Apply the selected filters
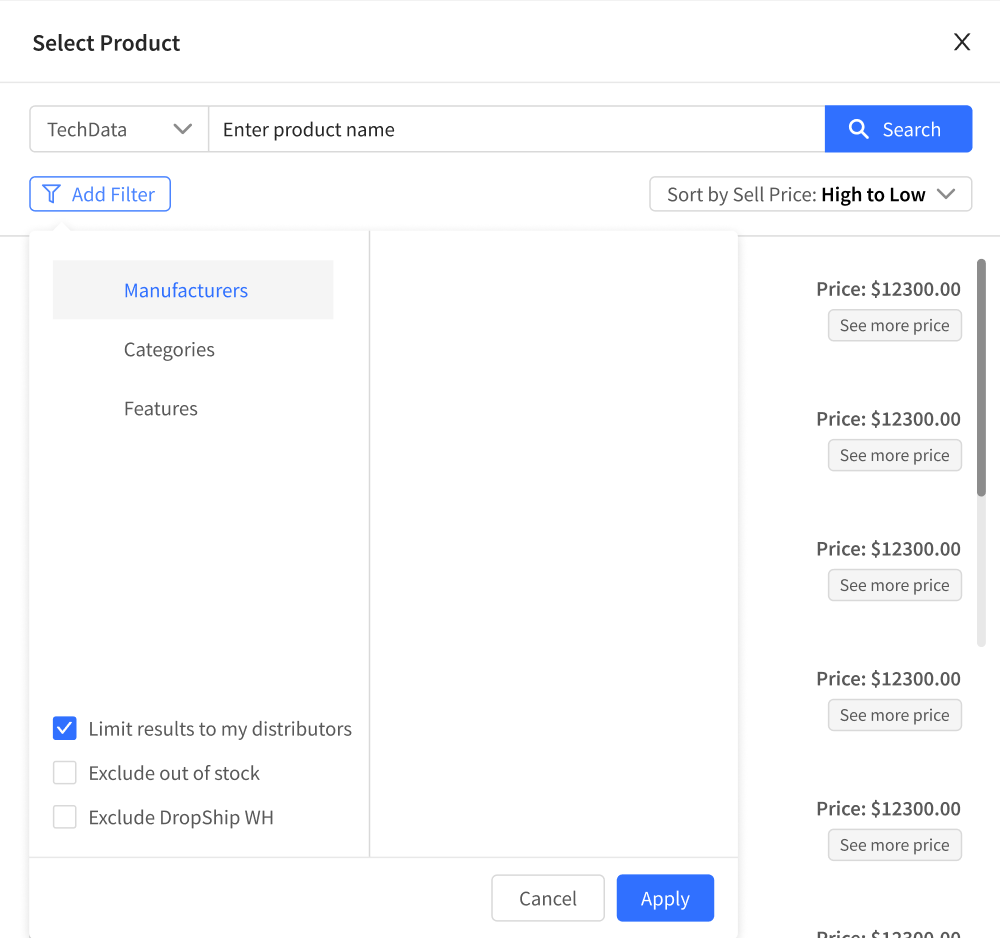This screenshot has width=1000, height=938. coord(665,898)
